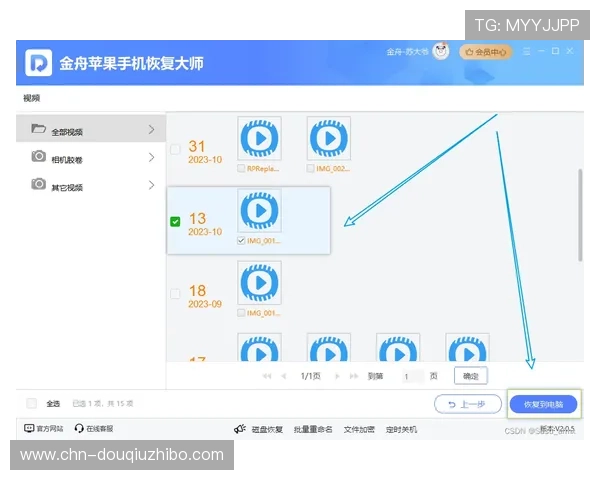Go to the last page arrow icon
This screenshot has height=480, width=600.
[x=354, y=376]
